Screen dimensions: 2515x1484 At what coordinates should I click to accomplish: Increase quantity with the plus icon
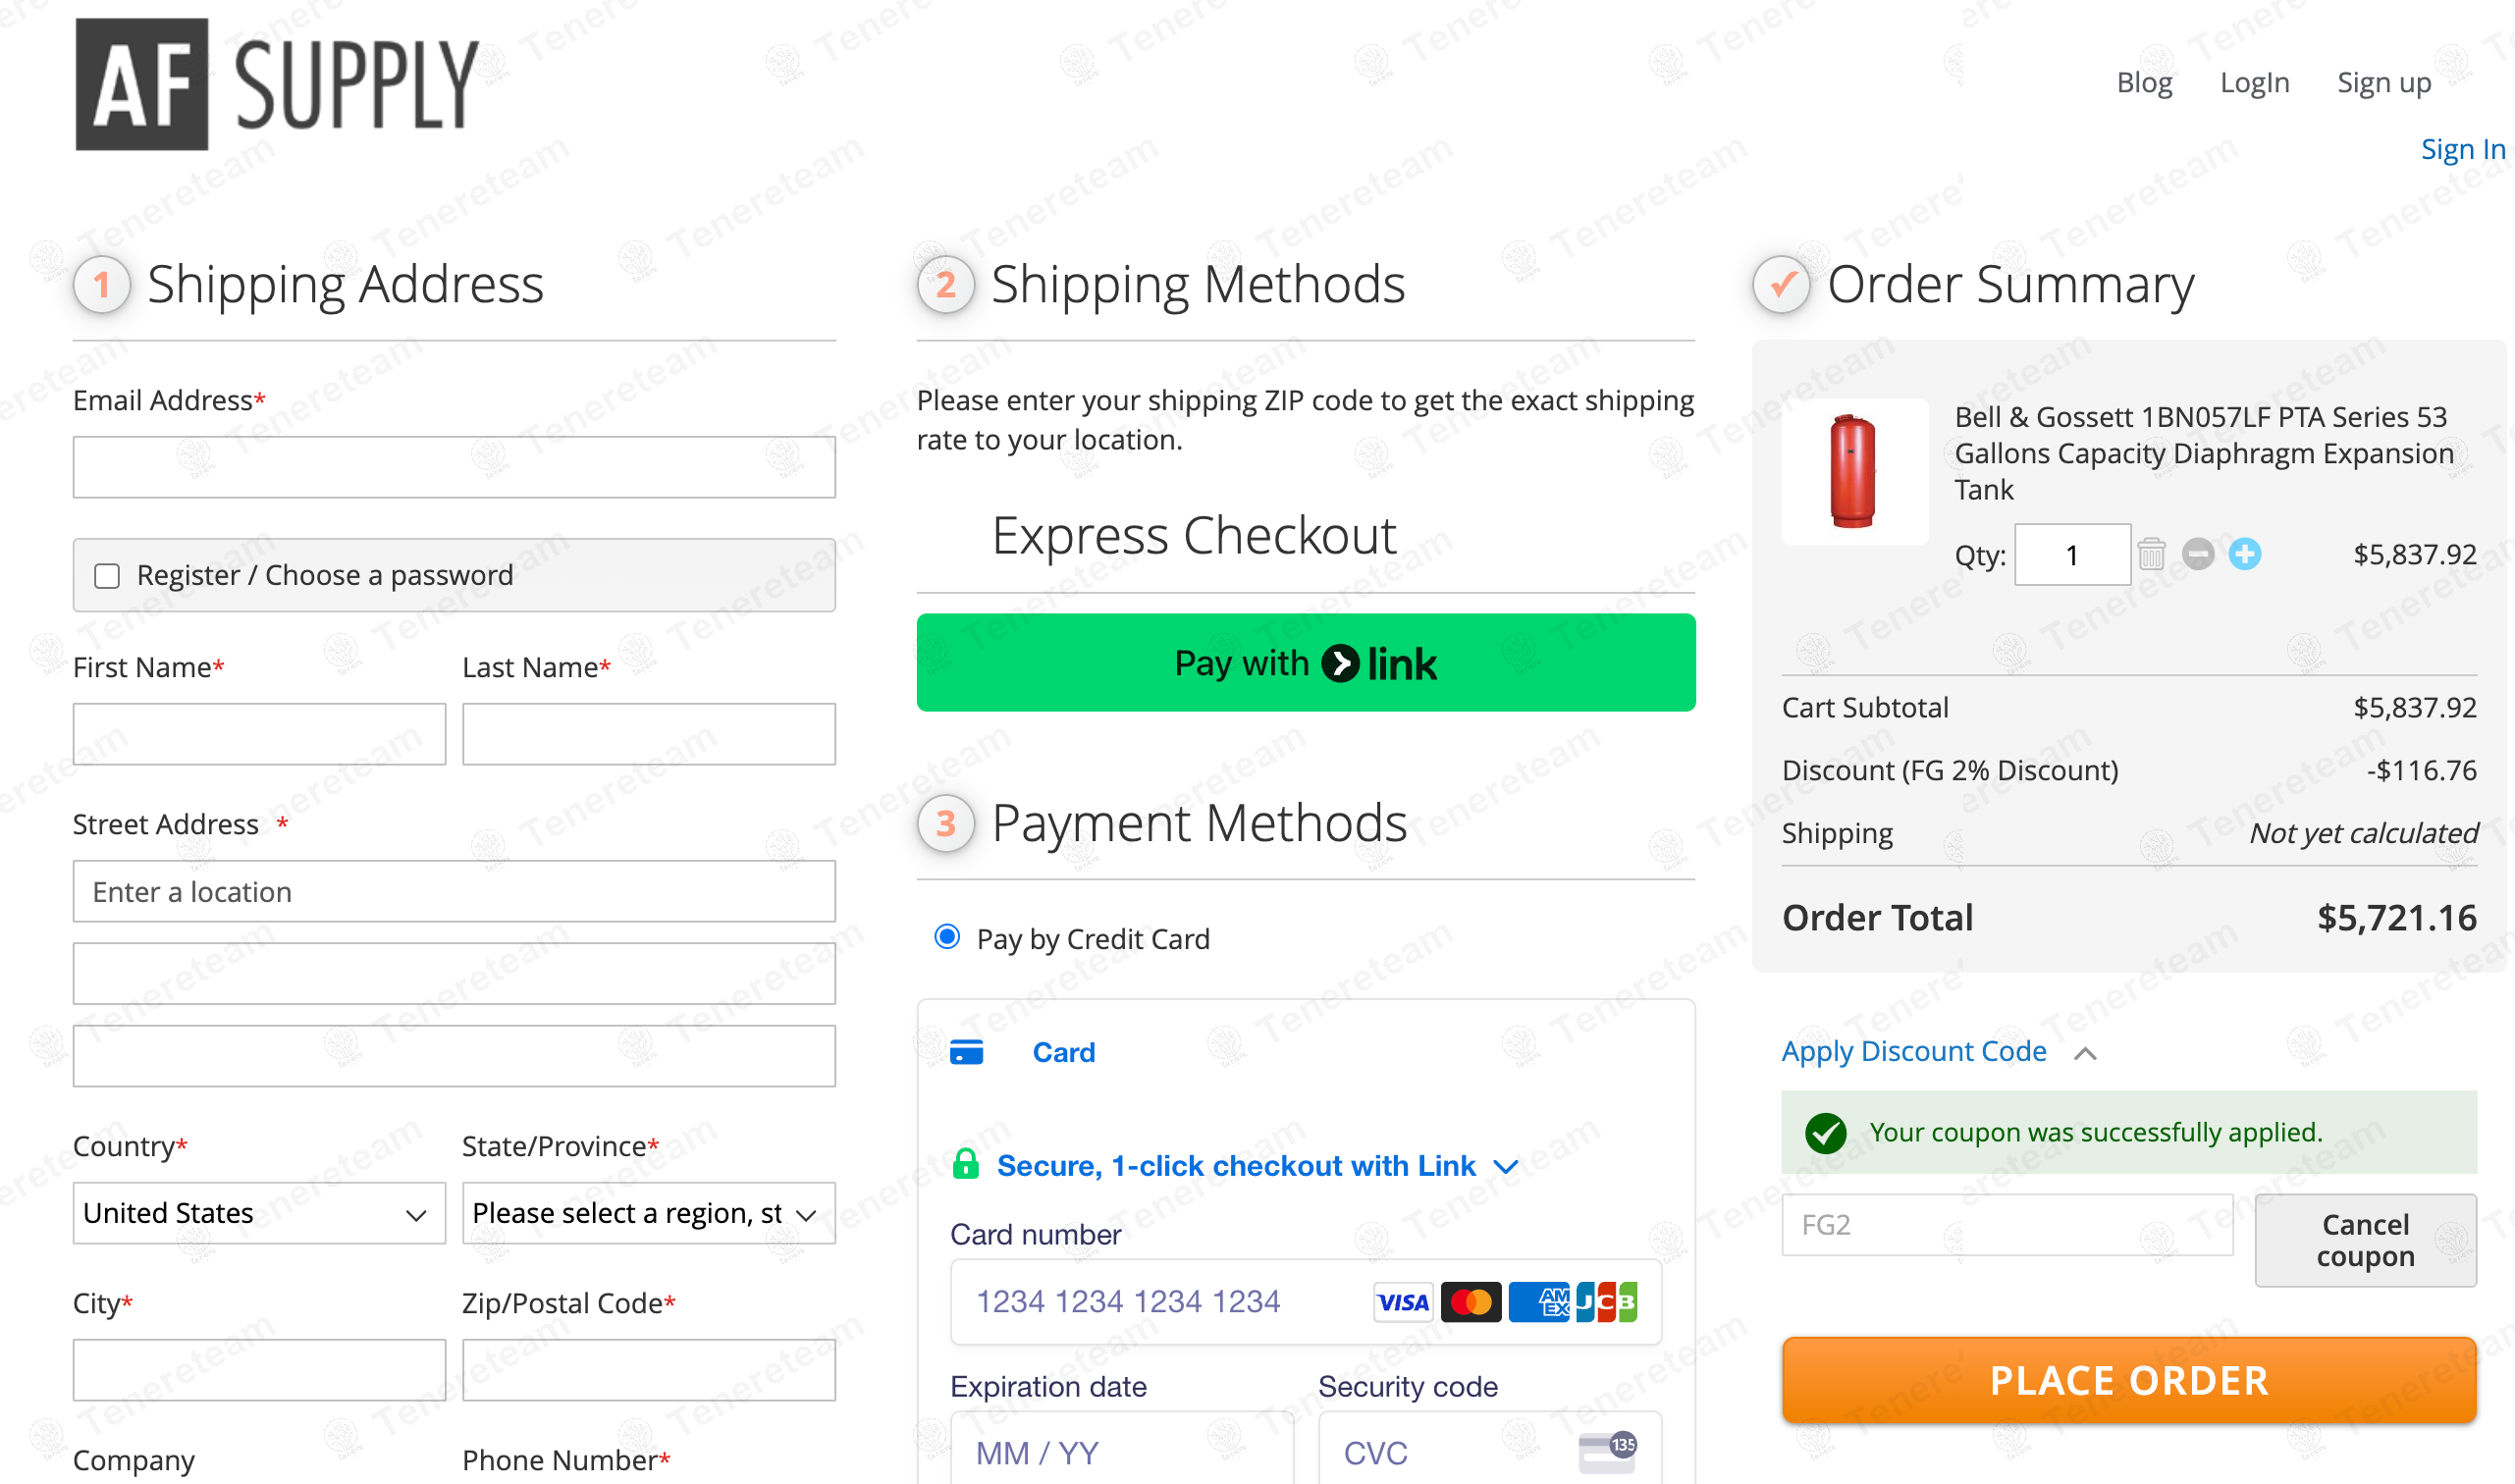[x=2245, y=554]
